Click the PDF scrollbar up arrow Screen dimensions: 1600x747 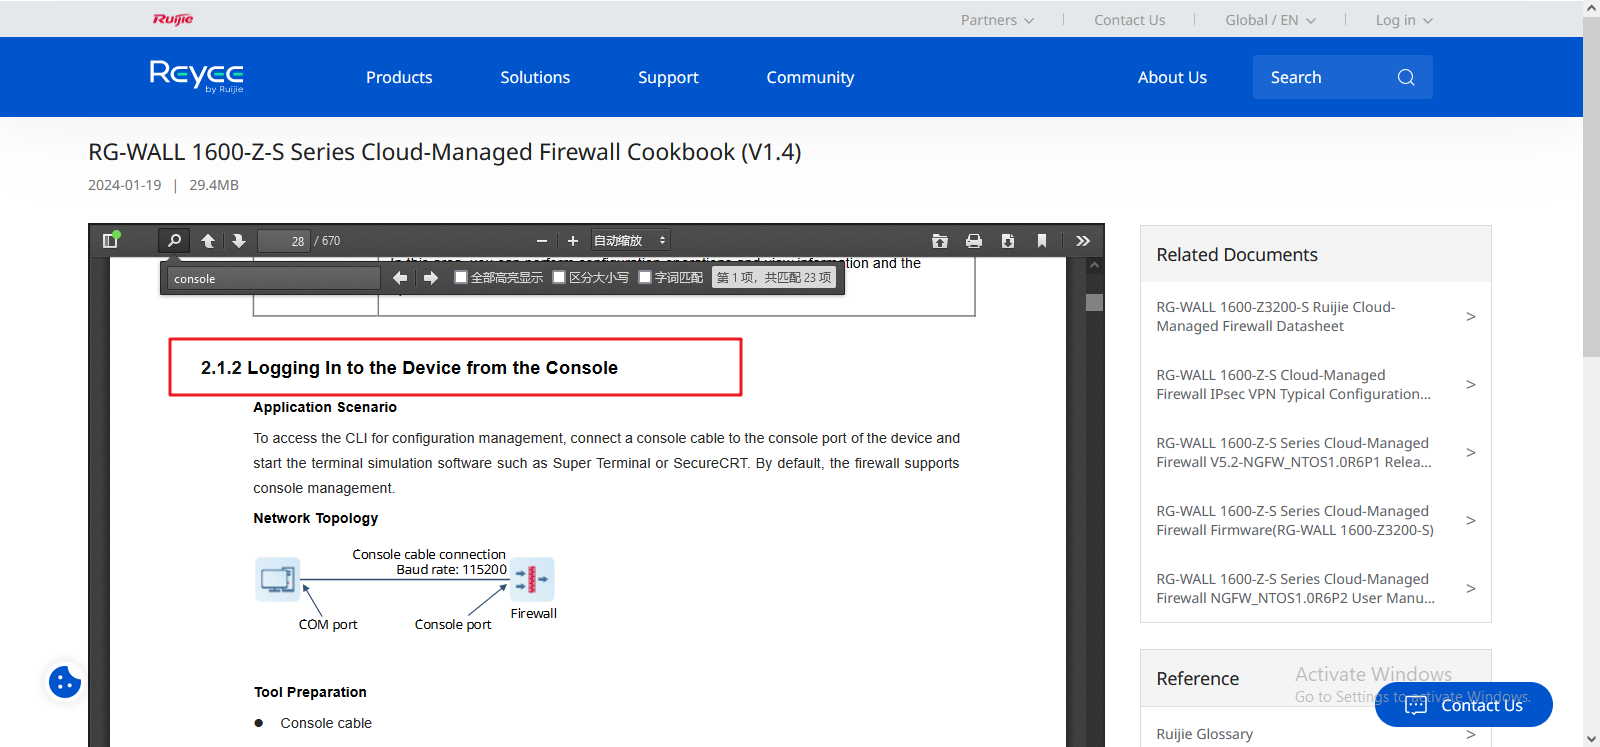pyautogui.click(x=1095, y=266)
